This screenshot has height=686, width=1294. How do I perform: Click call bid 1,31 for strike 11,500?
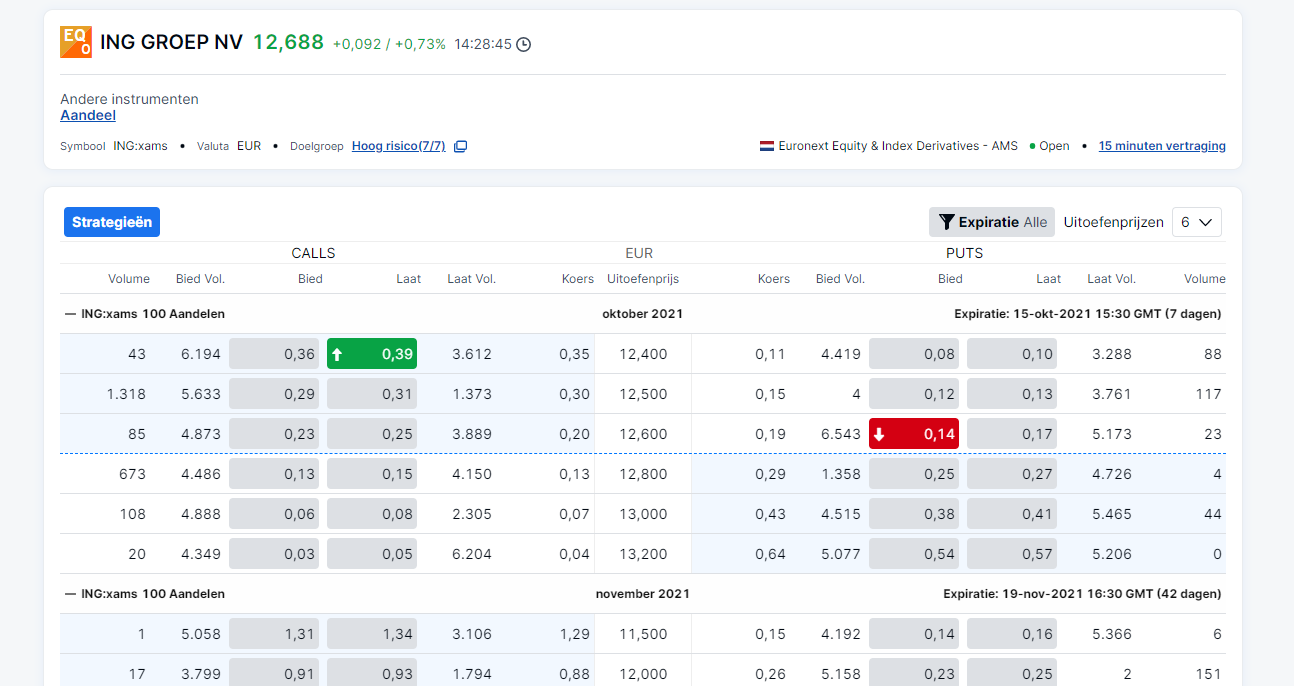pyautogui.click(x=274, y=634)
